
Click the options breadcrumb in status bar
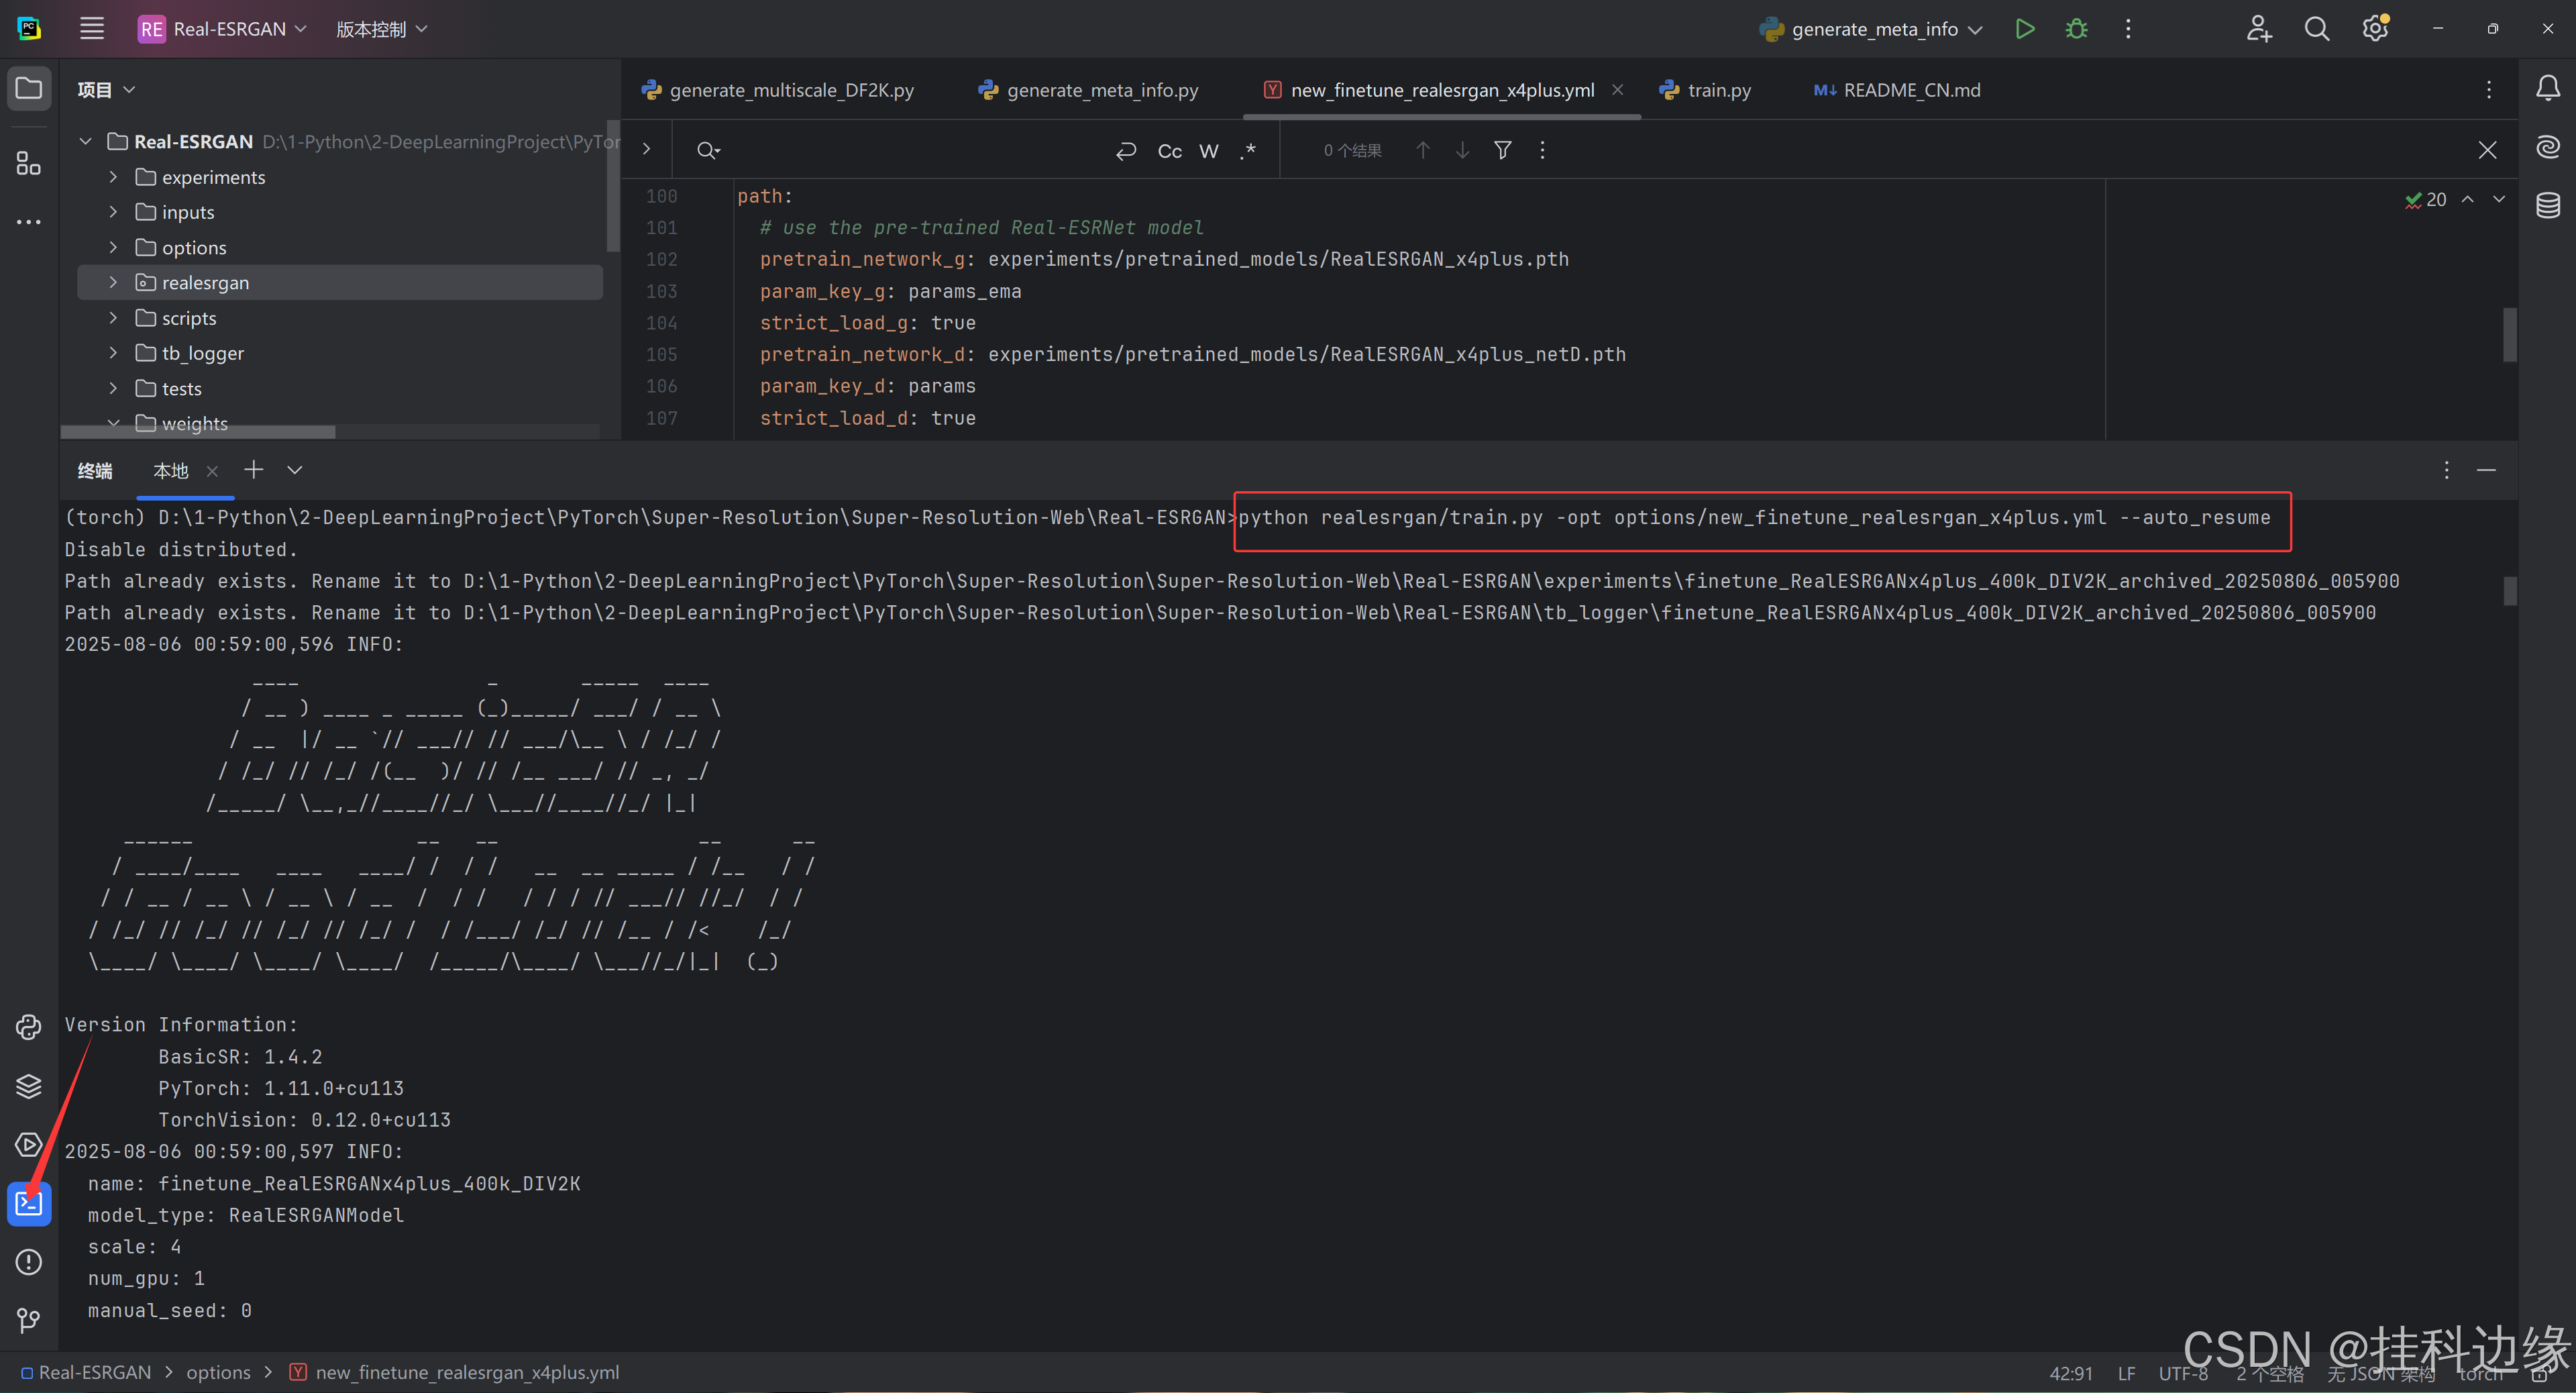click(218, 1372)
